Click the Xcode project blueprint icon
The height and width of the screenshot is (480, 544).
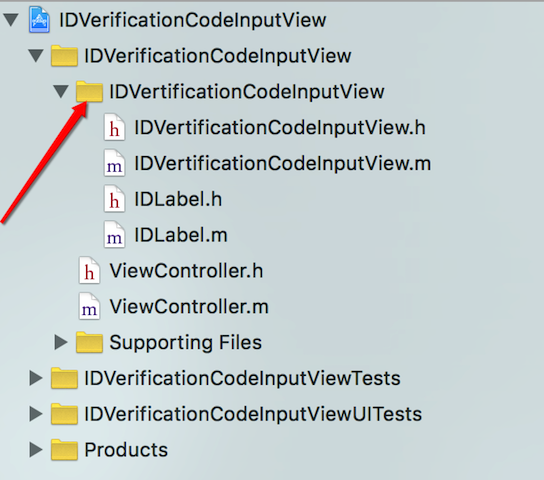(x=39, y=20)
